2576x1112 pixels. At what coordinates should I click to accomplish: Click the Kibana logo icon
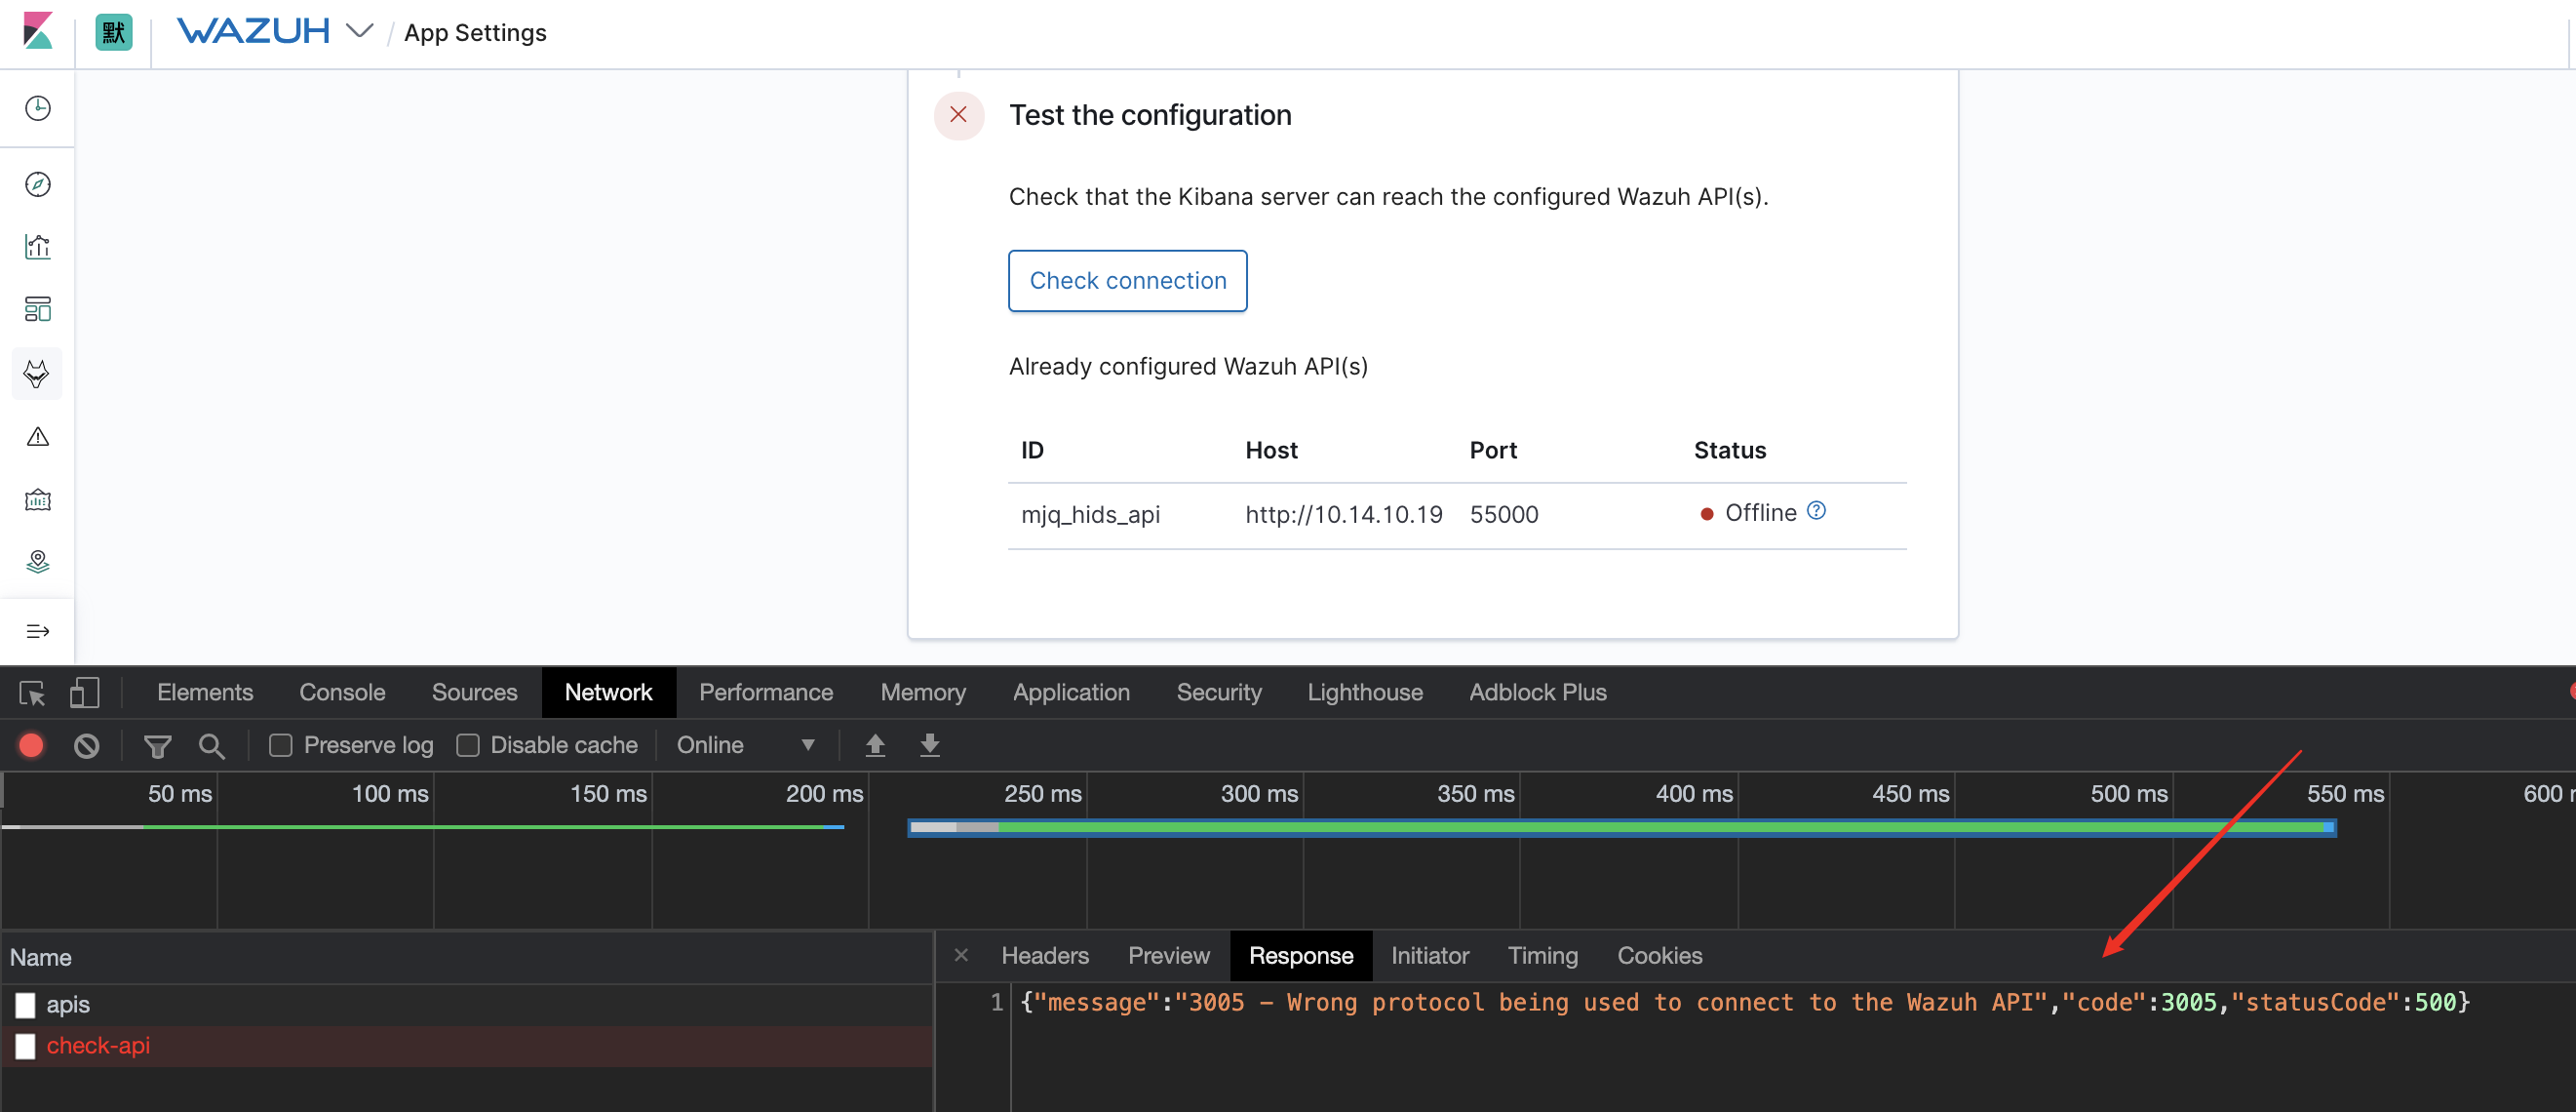[x=38, y=32]
